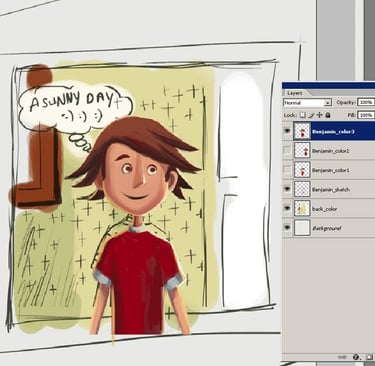375x366 pixels.
Task: Click the layer style (fx) icon in the Layers panel footer
Action: click(x=356, y=357)
